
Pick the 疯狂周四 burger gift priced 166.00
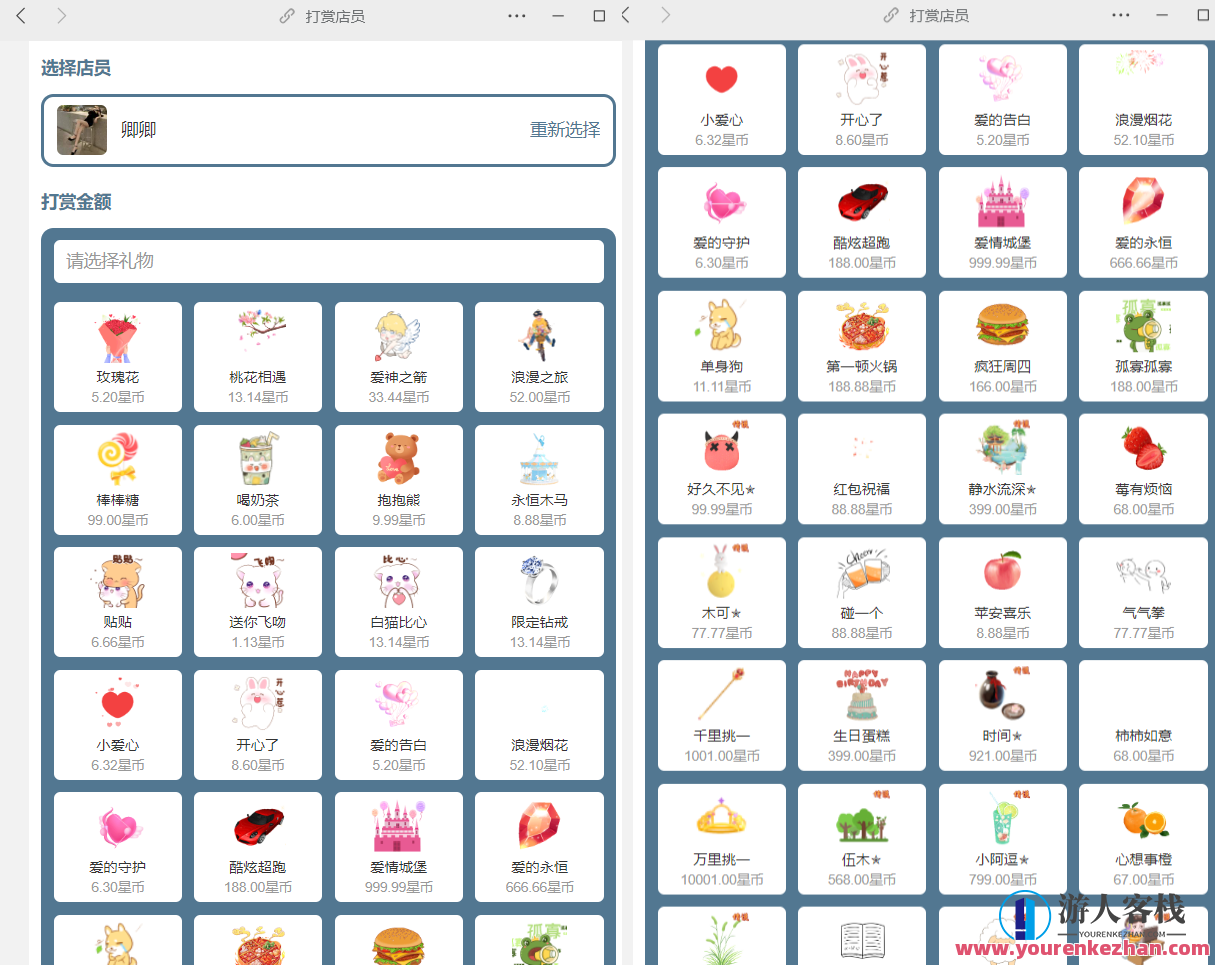pos(1003,346)
